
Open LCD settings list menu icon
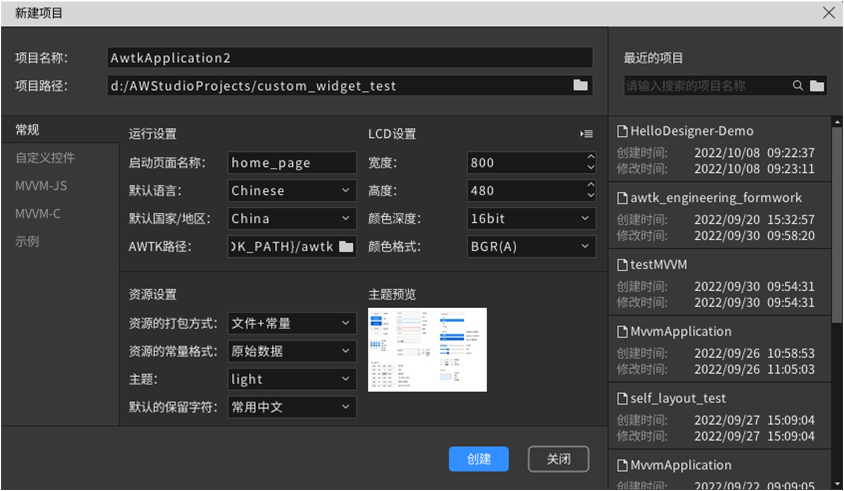(587, 134)
